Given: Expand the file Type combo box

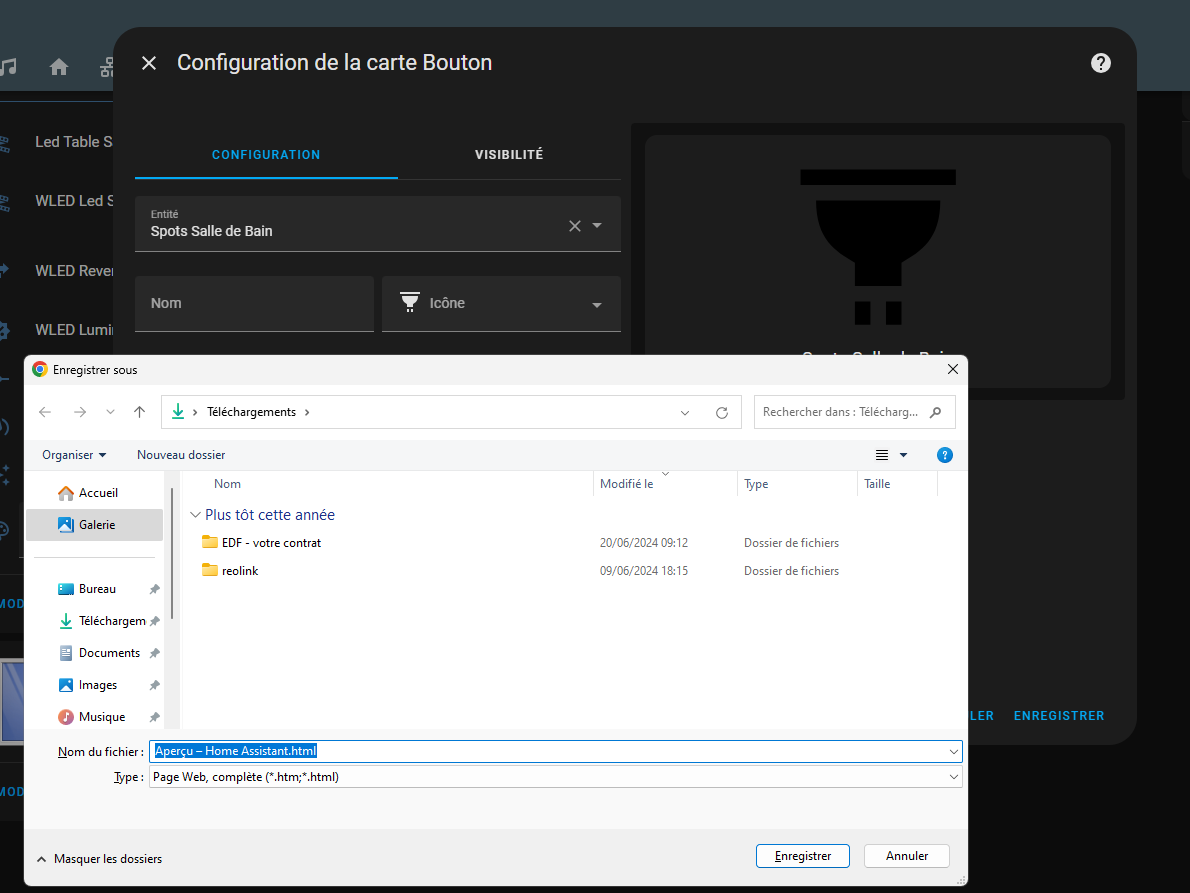Looking at the screenshot, I should 953,777.
